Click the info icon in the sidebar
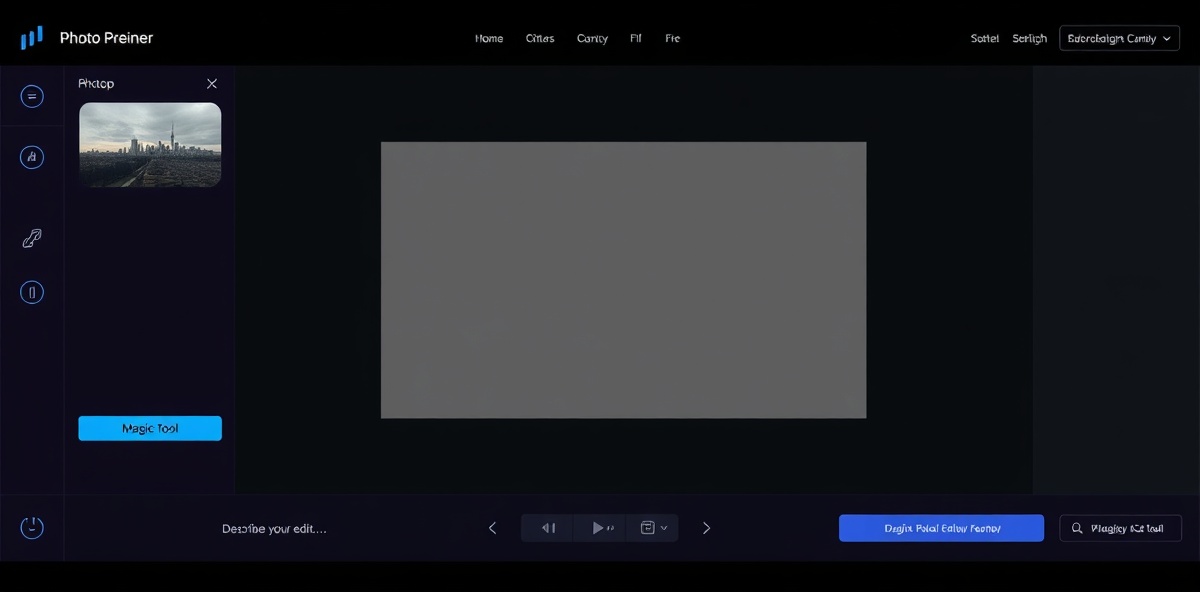 (x=31, y=291)
